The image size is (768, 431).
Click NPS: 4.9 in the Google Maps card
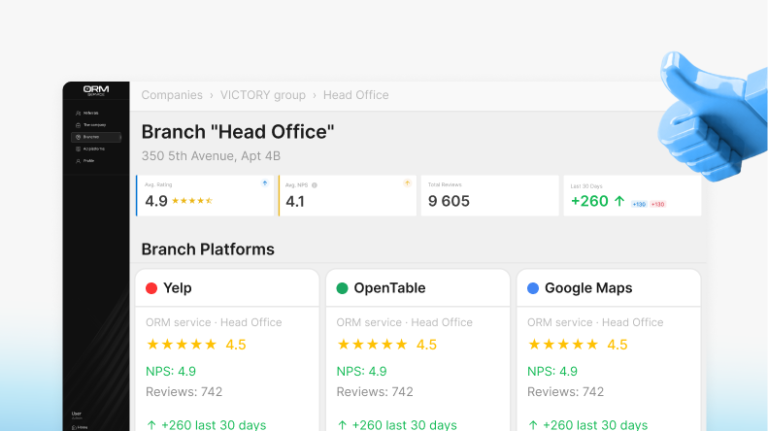pos(552,371)
